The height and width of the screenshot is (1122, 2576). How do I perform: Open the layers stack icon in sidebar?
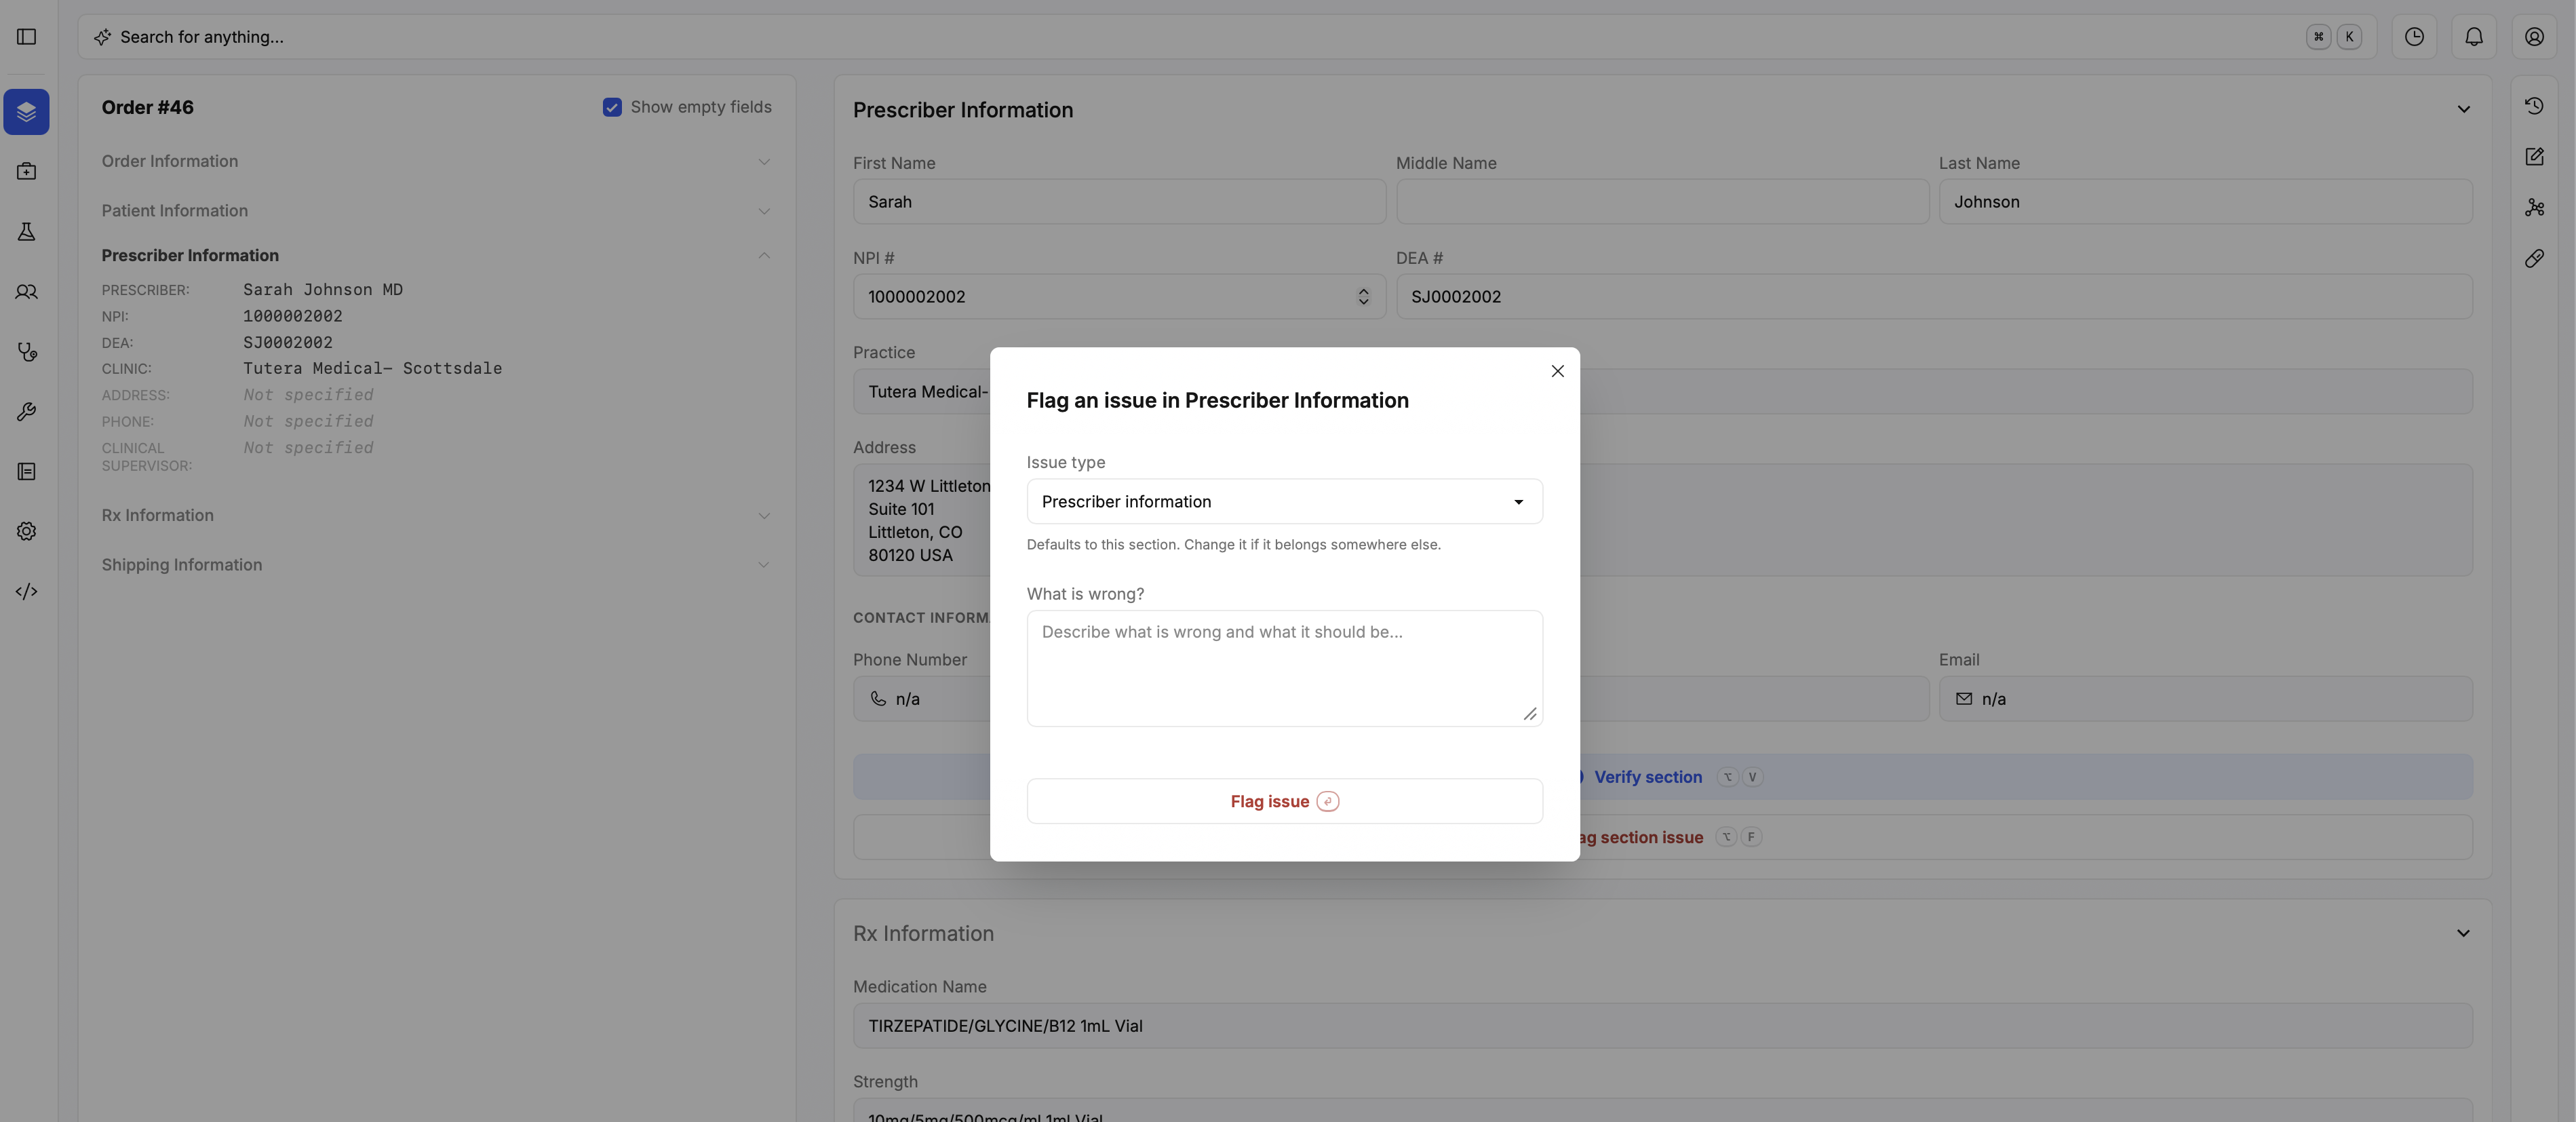pos(27,112)
